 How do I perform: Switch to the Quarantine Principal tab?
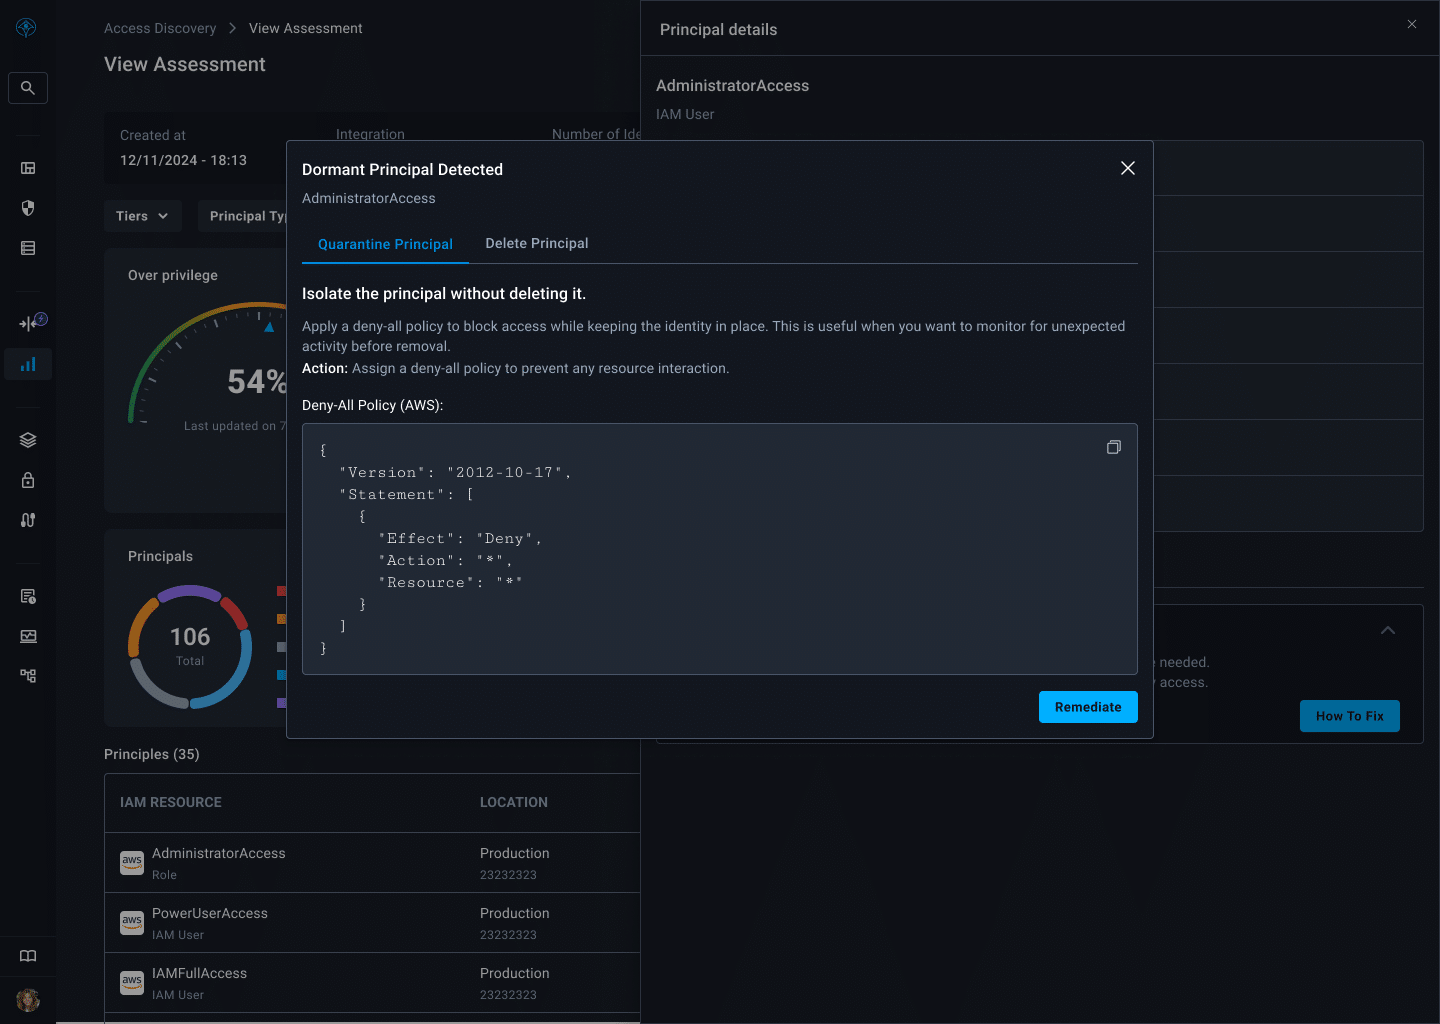click(x=385, y=244)
